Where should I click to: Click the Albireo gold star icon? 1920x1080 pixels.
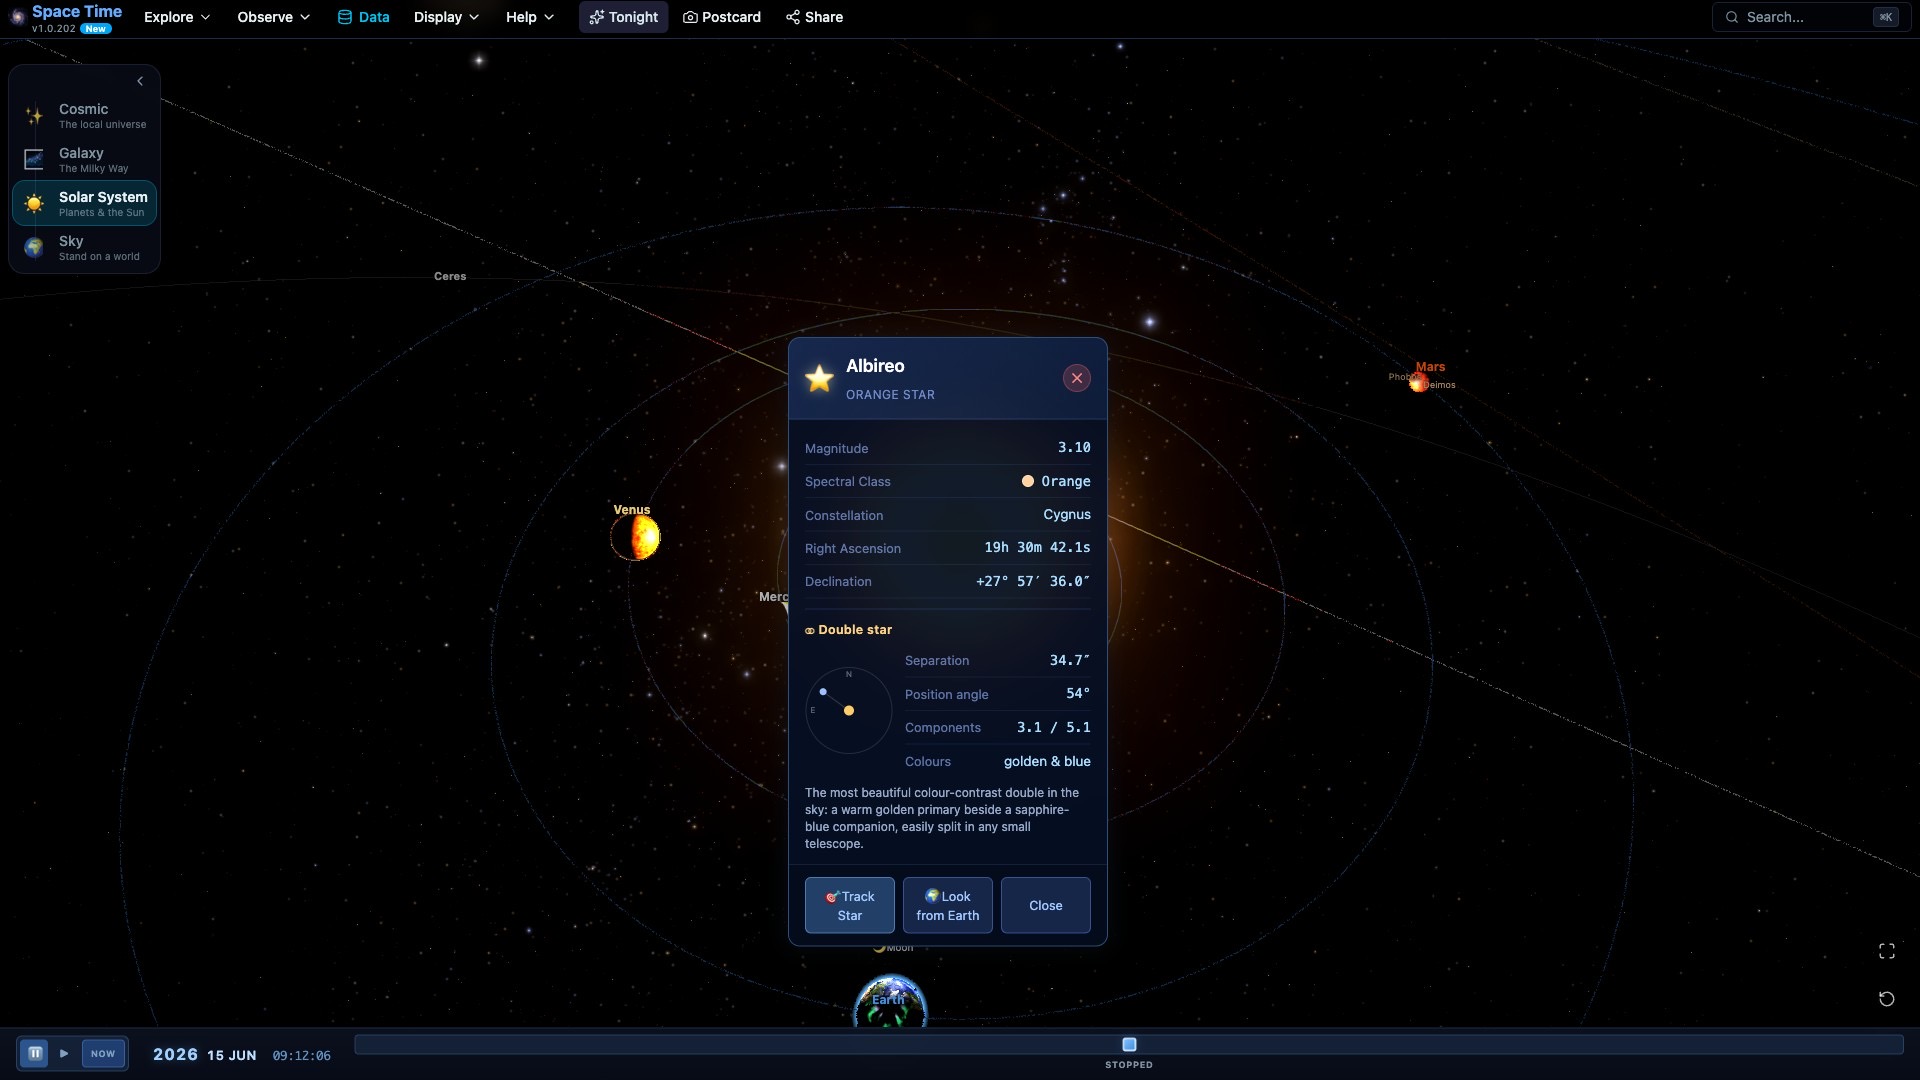819,378
